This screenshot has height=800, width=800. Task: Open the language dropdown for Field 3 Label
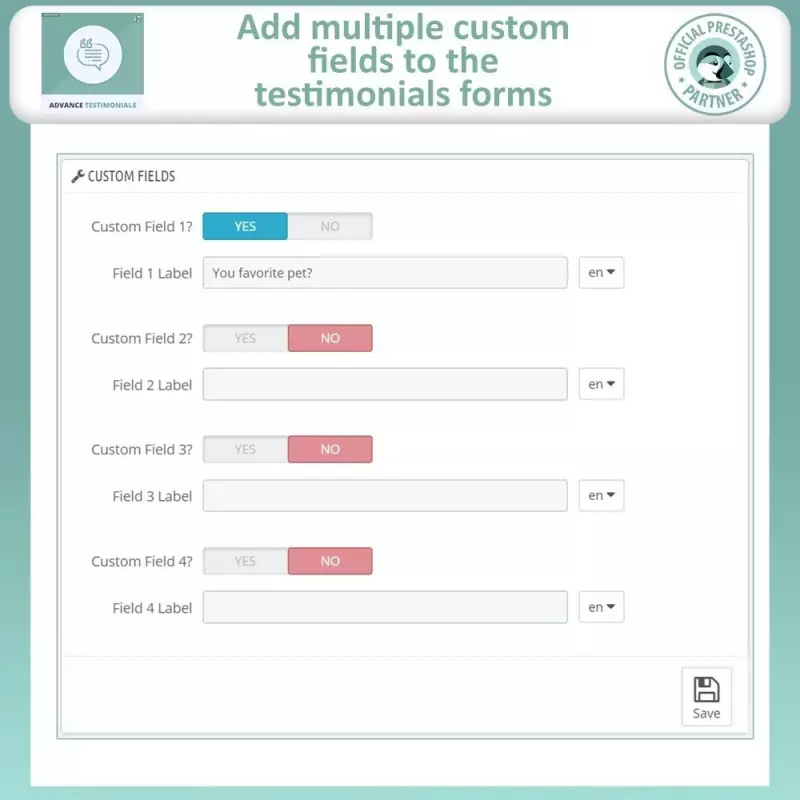(601, 495)
